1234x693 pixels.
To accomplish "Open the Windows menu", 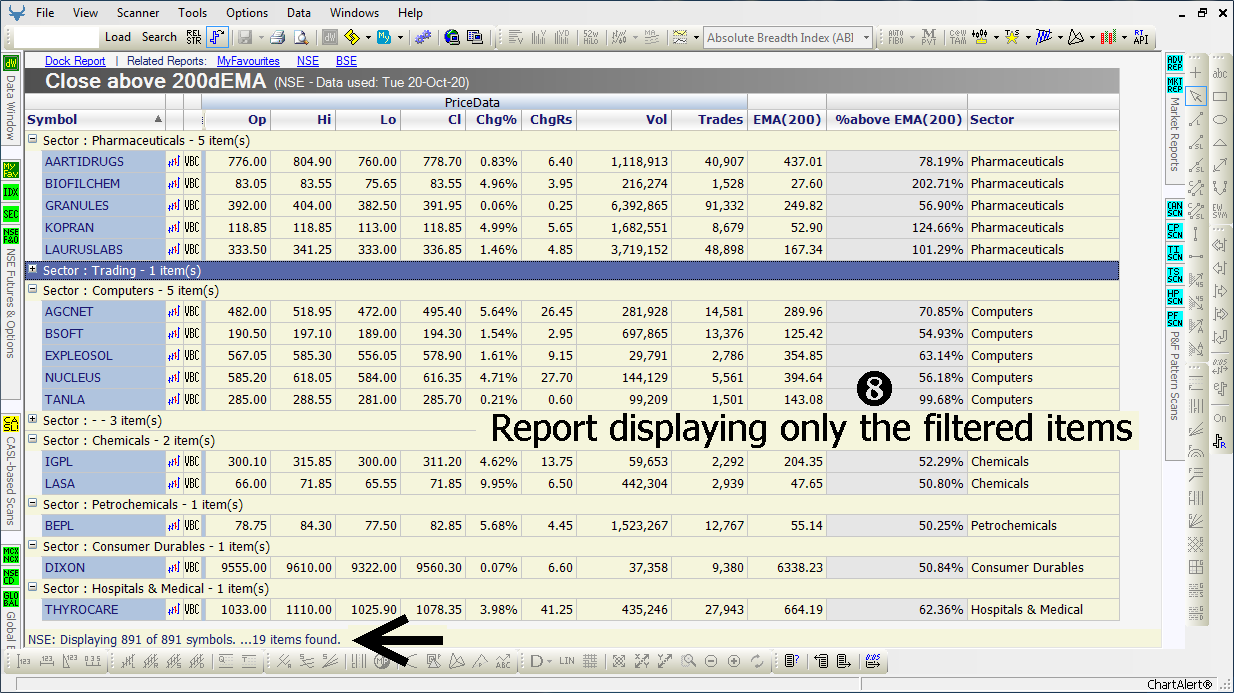I will (355, 13).
